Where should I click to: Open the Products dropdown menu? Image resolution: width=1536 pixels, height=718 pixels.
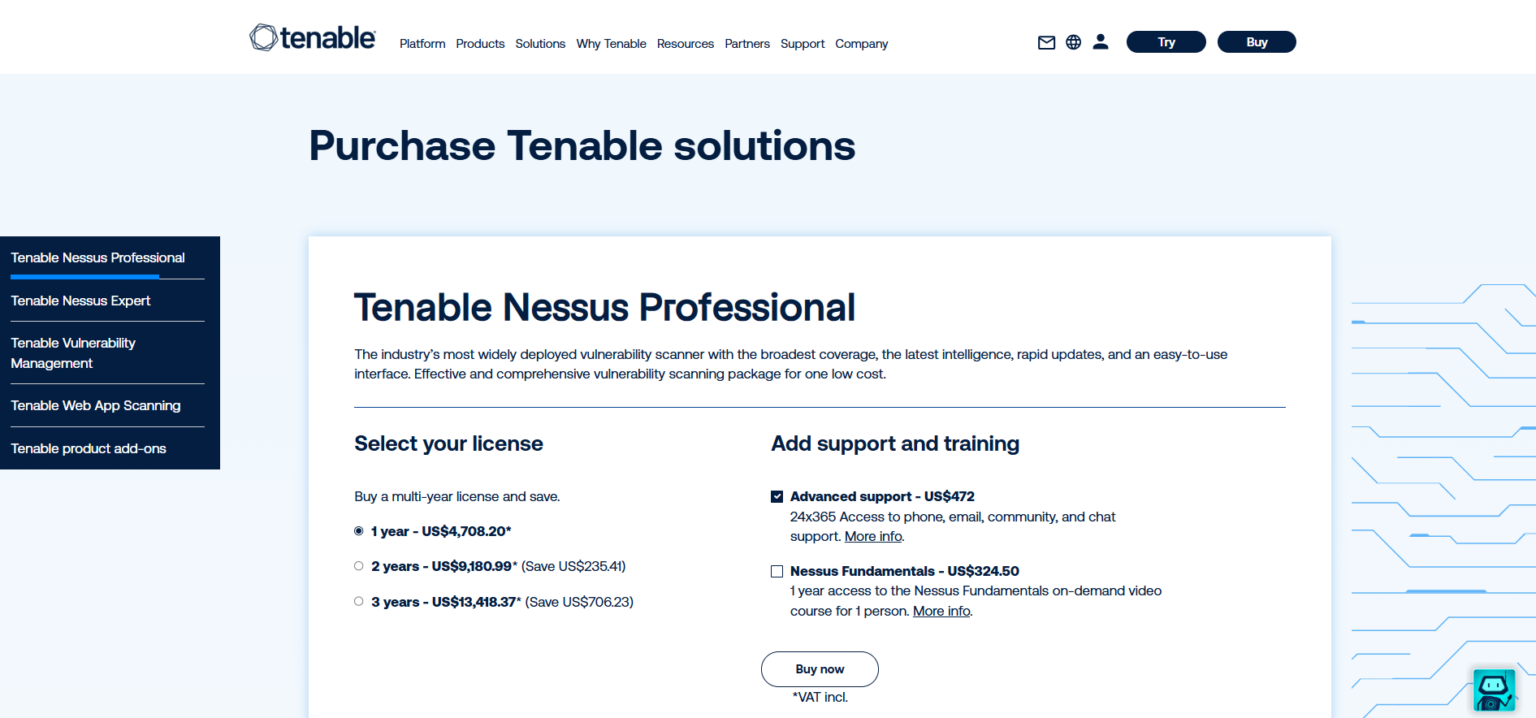(480, 43)
